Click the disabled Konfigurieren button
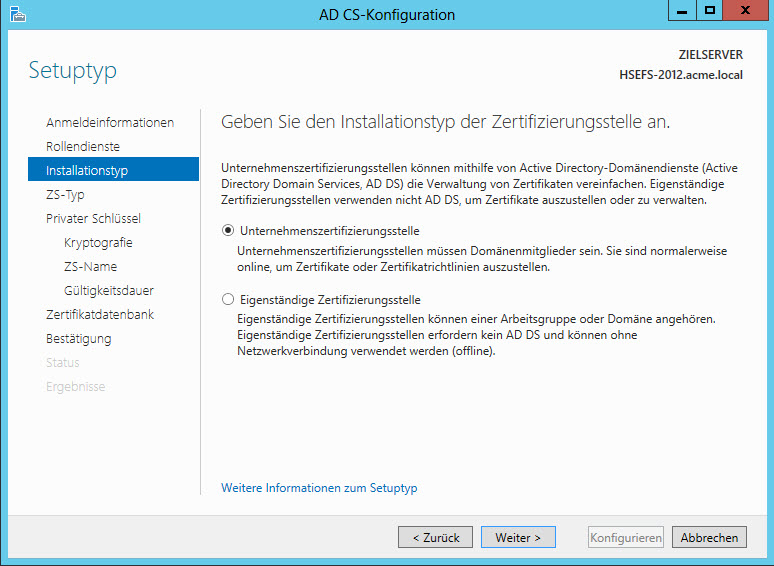This screenshot has width=774, height=566. click(626, 537)
